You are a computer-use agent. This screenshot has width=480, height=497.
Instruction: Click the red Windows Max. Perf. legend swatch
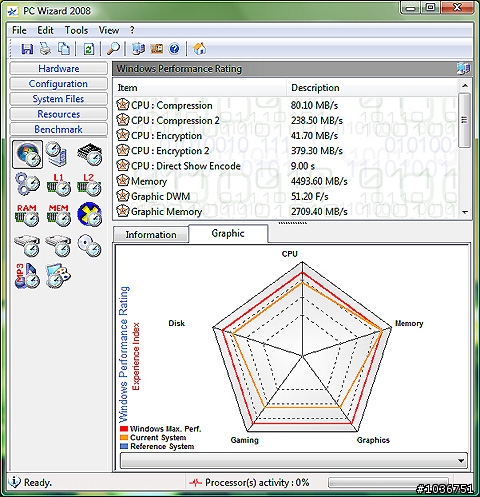point(124,429)
